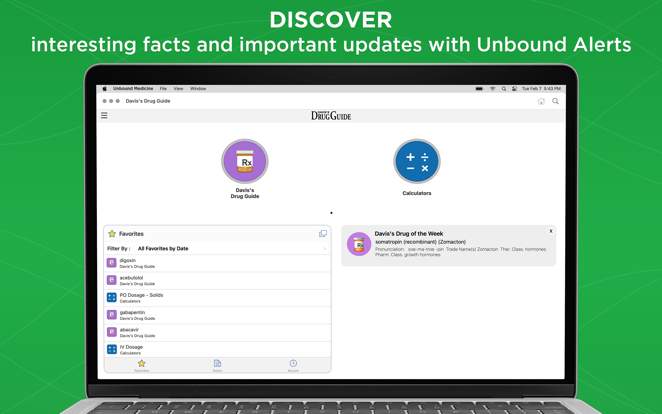Click abacavir's purple drug icon
This screenshot has width=662, height=414.
click(x=111, y=332)
